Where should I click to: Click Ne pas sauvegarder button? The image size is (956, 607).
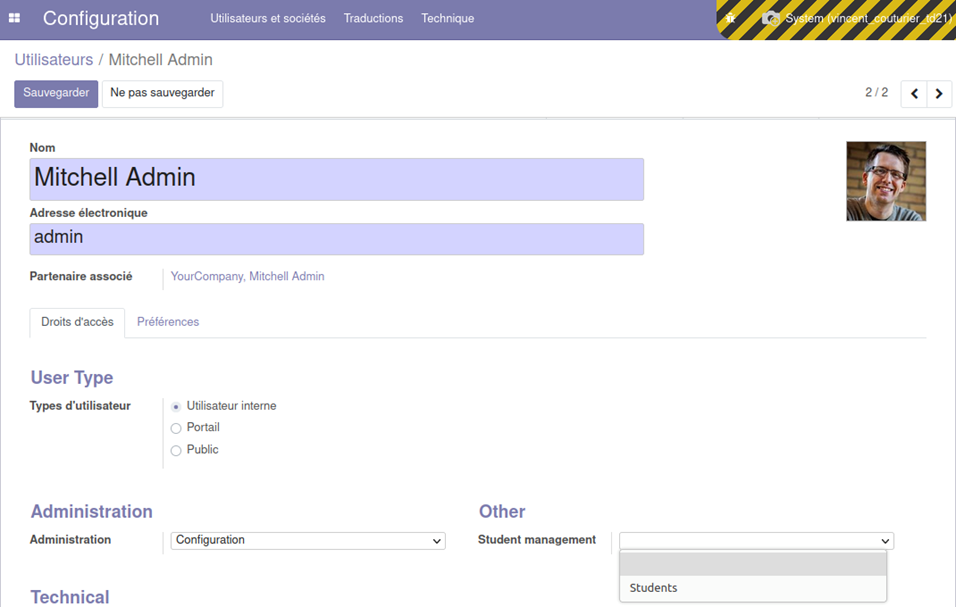point(162,93)
